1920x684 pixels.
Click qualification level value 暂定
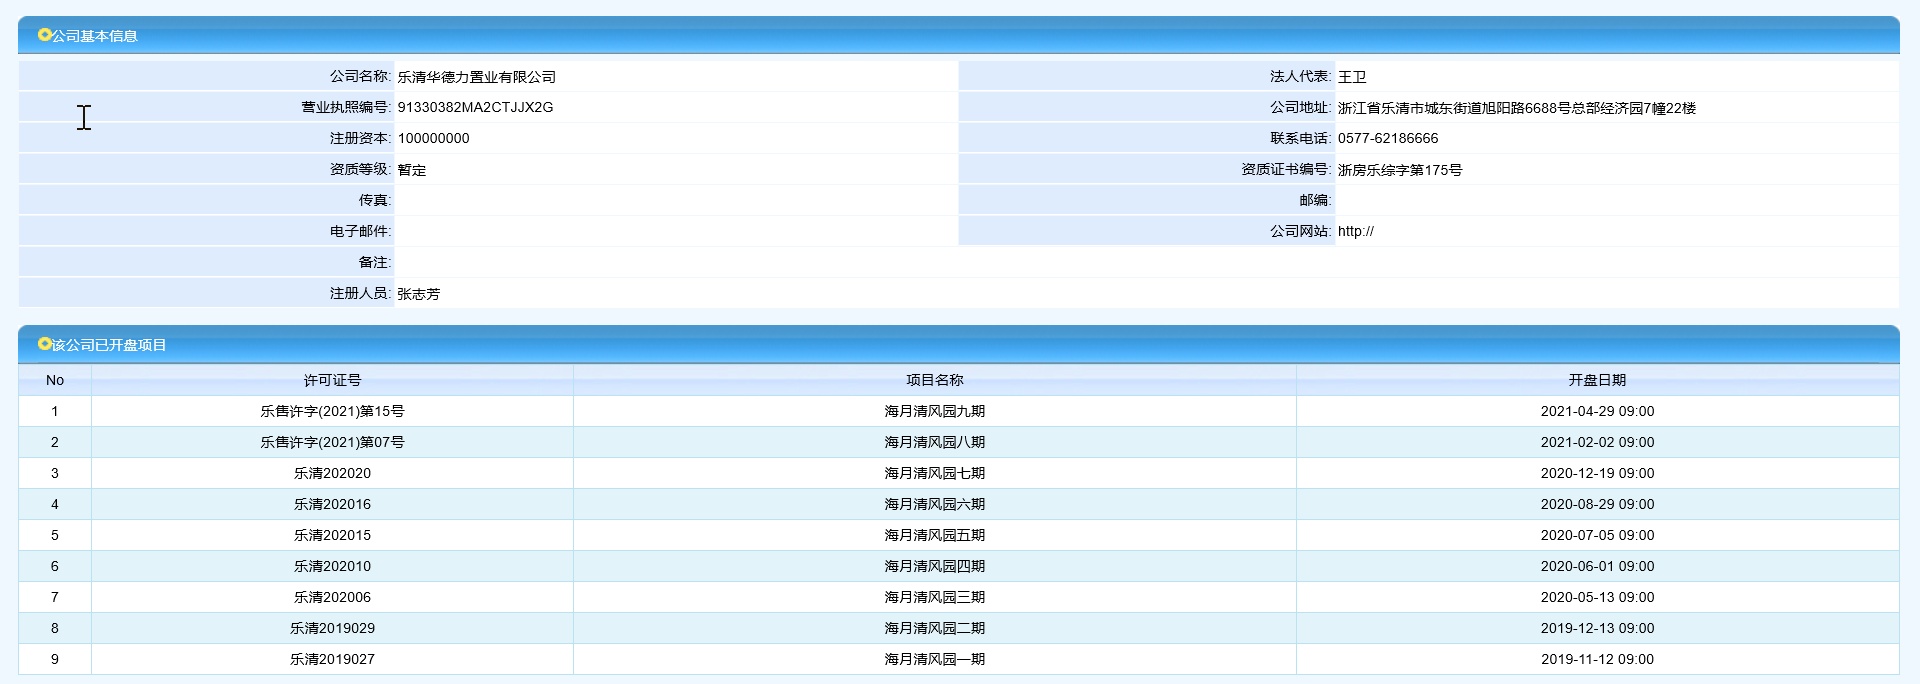[412, 170]
